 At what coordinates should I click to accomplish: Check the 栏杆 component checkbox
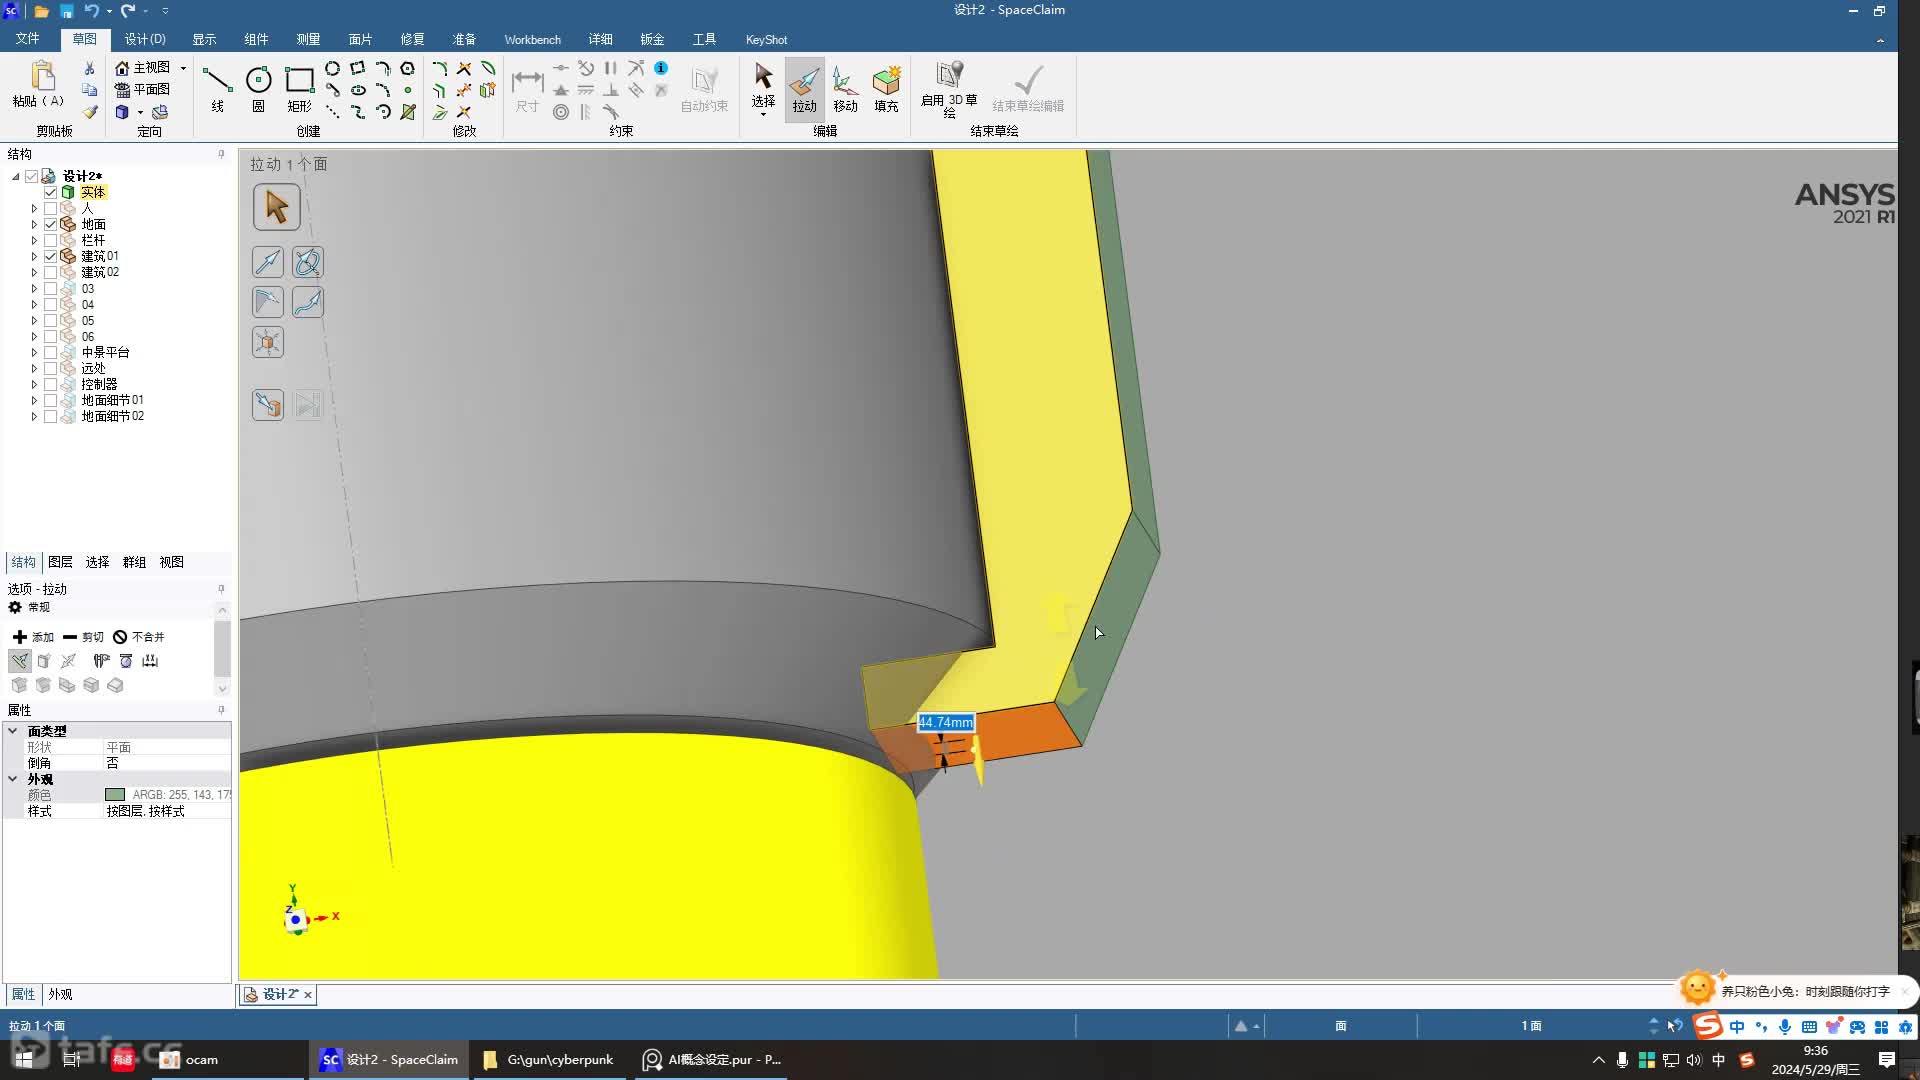(x=50, y=240)
